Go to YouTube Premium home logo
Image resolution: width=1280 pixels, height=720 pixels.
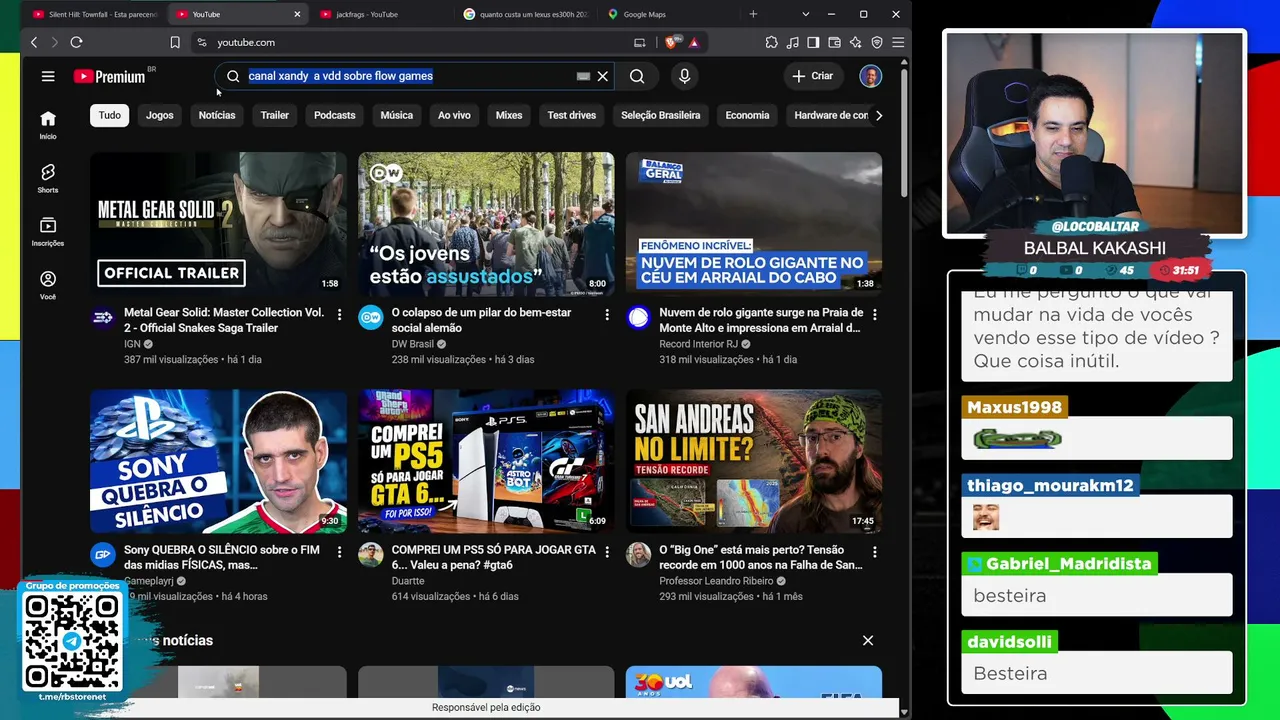point(110,76)
